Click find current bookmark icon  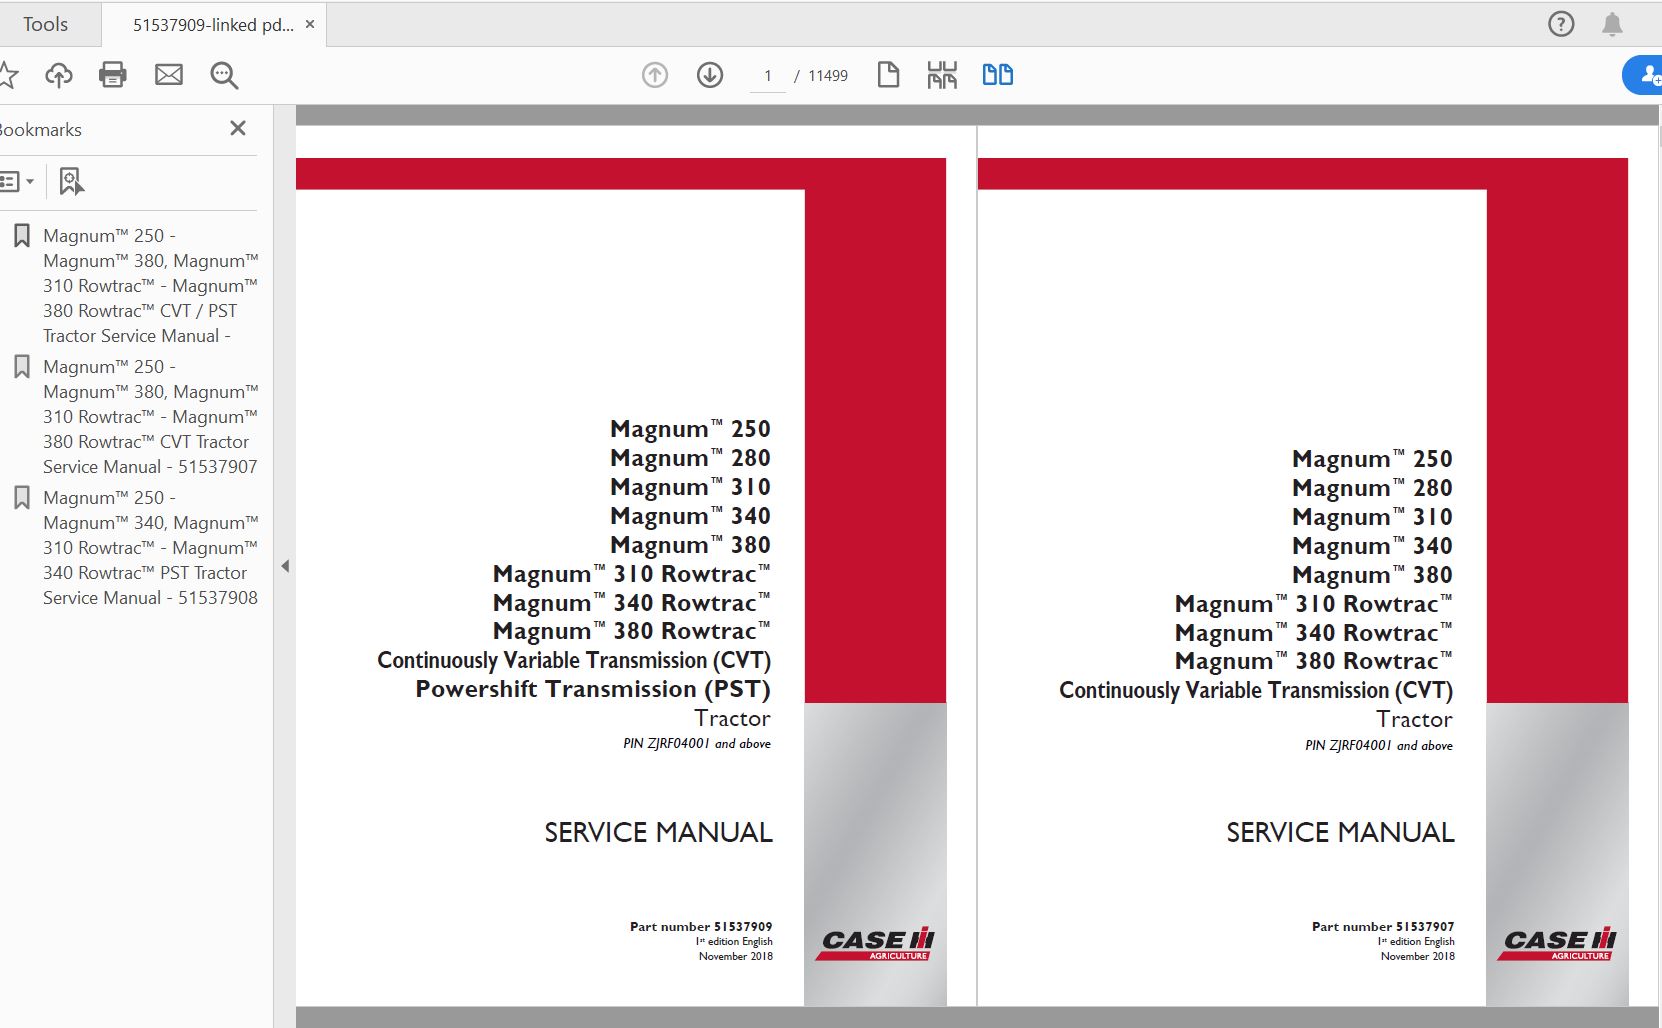click(x=72, y=181)
